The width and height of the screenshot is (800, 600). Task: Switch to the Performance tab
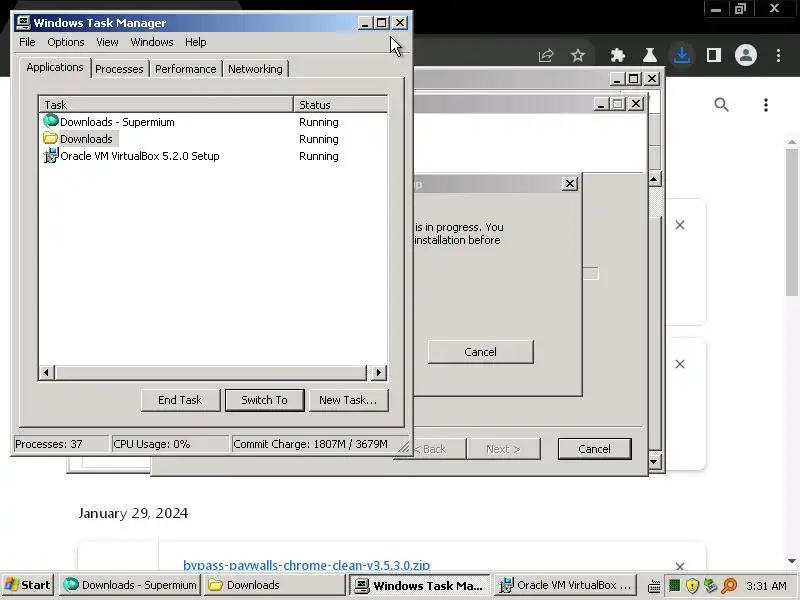[186, 69]
